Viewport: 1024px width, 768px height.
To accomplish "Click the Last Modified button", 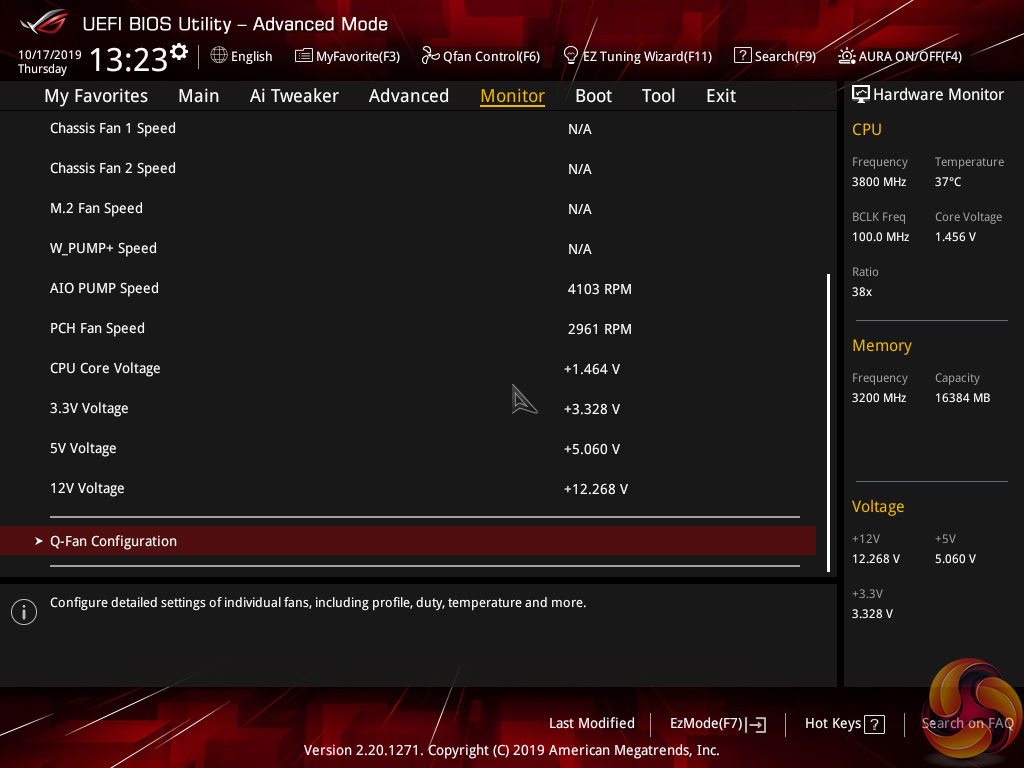I will click(592, 723).
